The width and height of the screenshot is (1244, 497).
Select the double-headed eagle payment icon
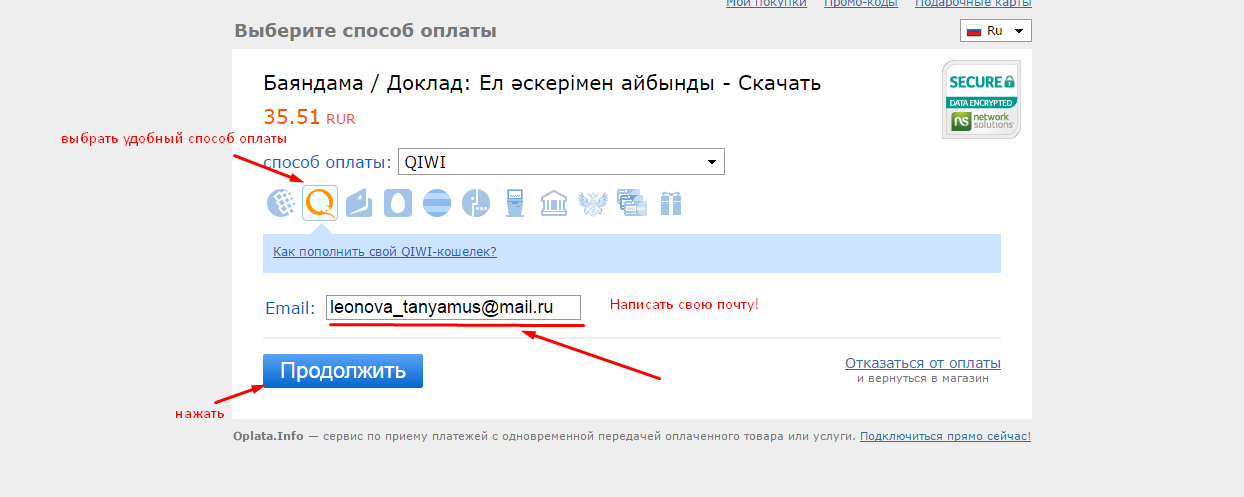pyautogui.click(x=593, y=203)
